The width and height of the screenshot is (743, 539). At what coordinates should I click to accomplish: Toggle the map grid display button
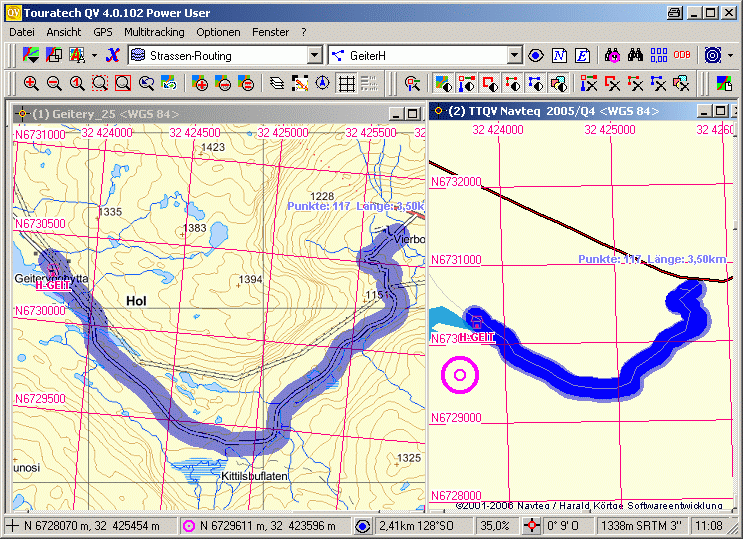coord(346,84)
